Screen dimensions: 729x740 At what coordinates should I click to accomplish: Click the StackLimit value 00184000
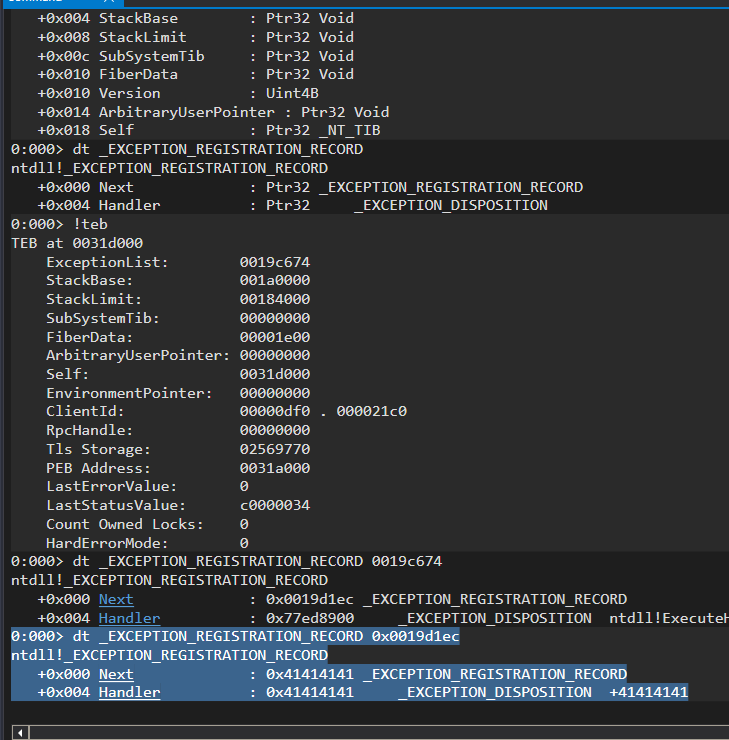(274, 299)
